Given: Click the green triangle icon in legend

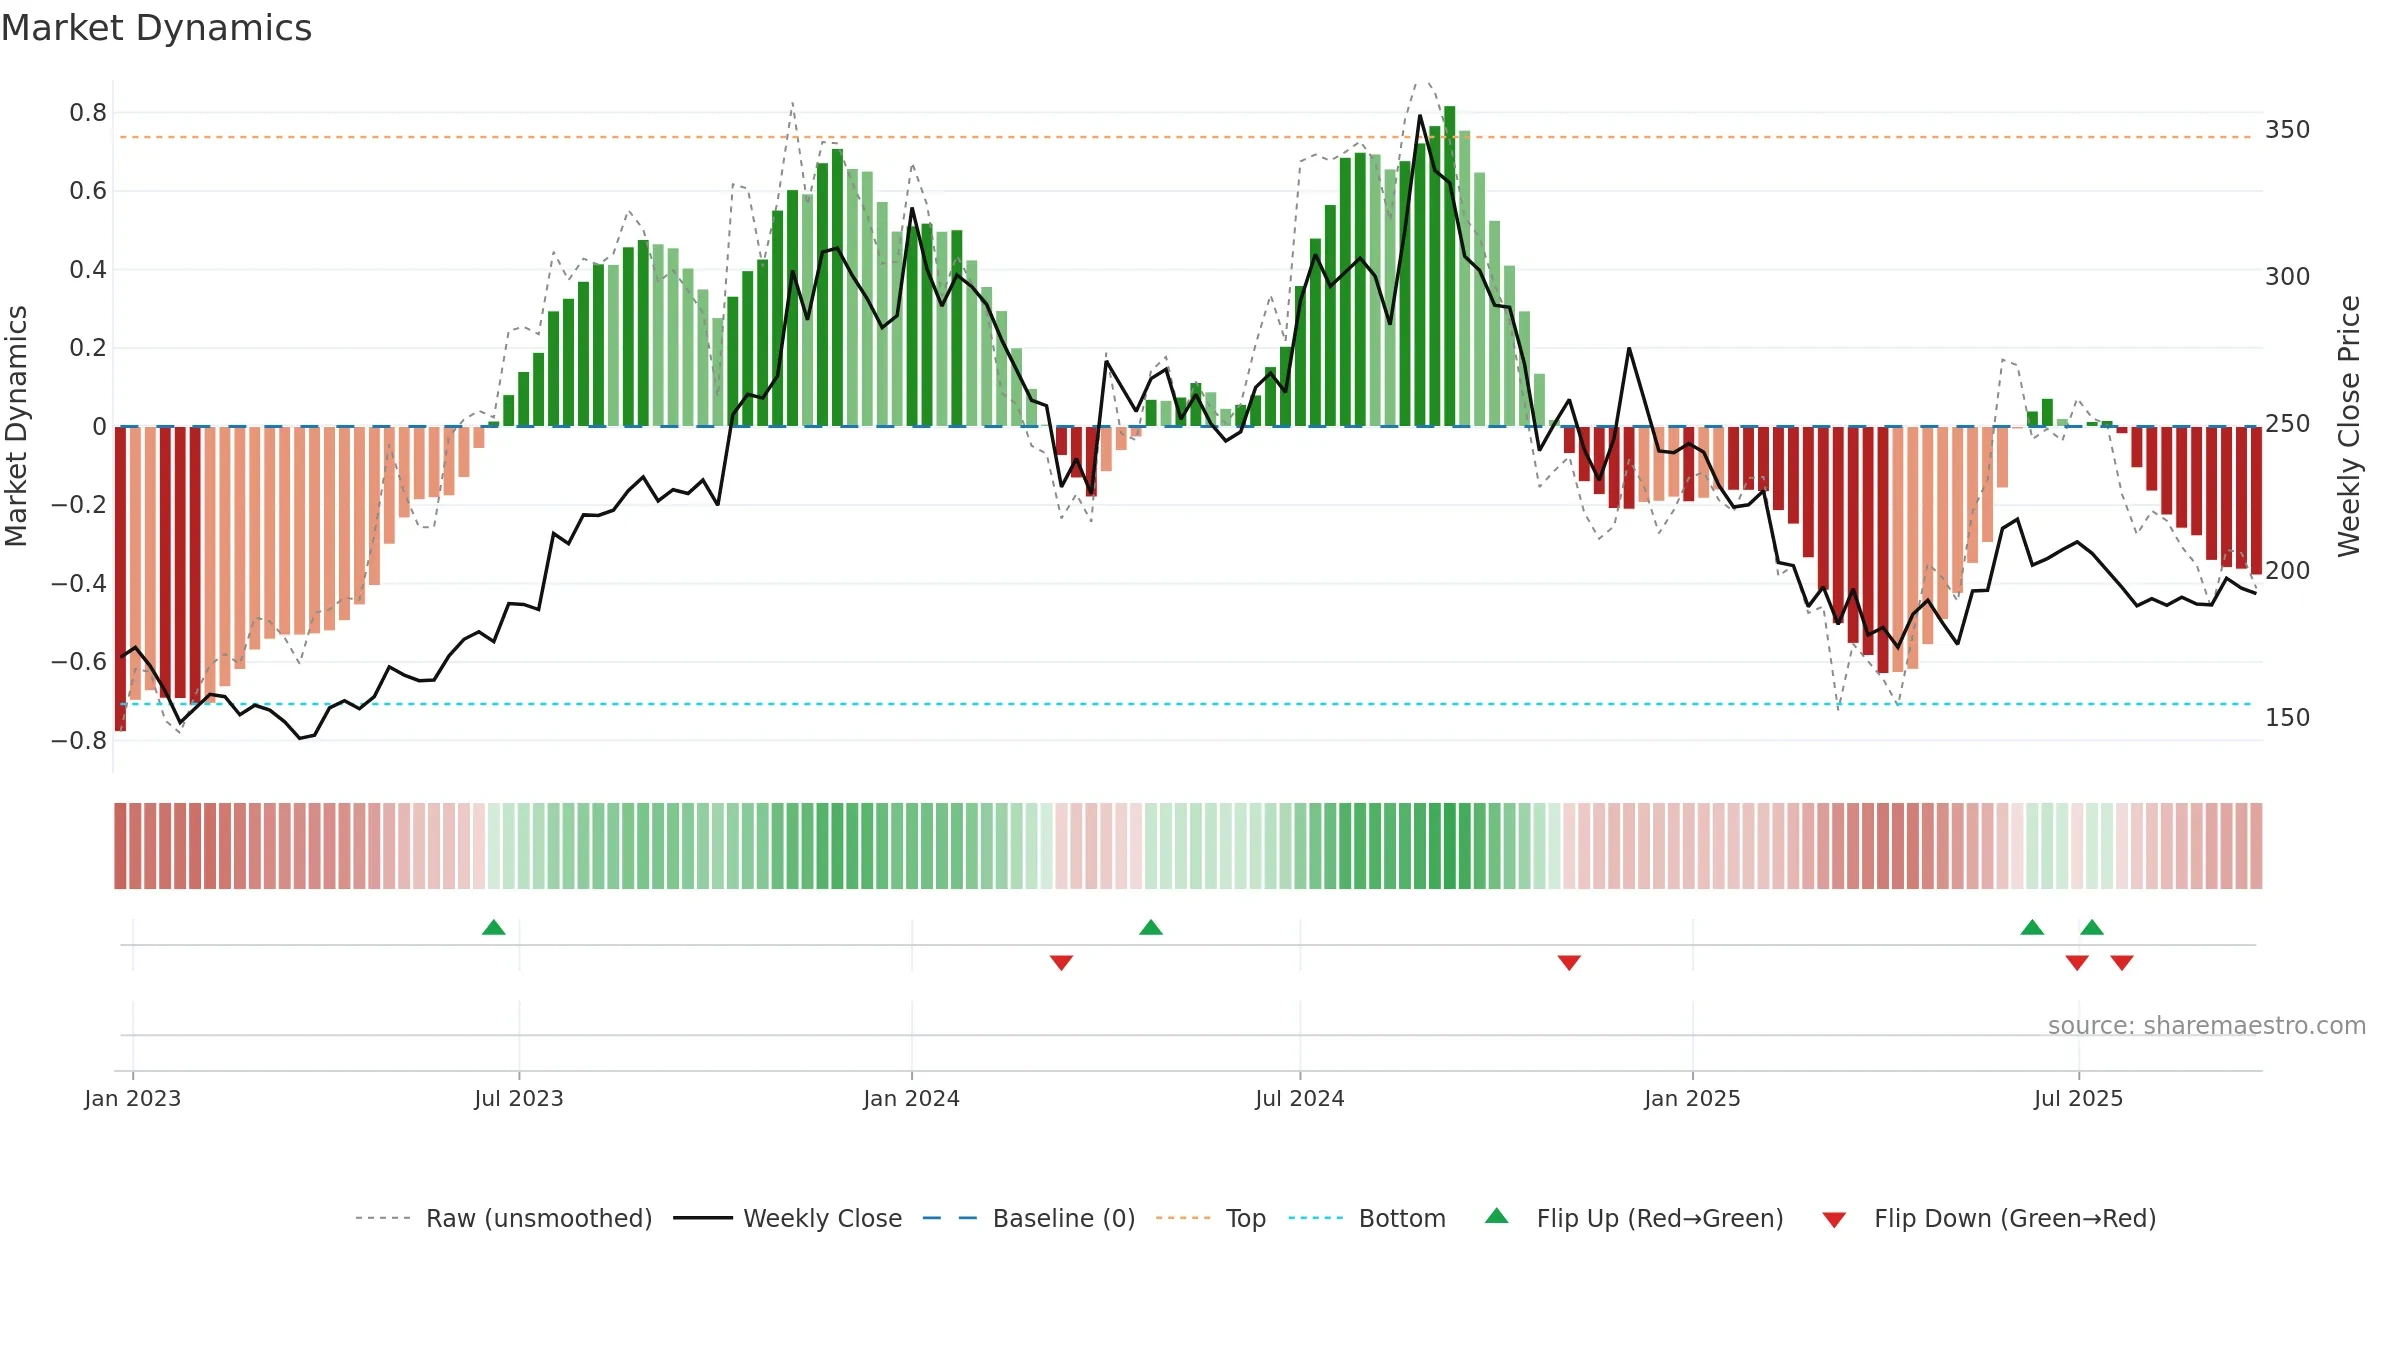Looking at the screenshot, I should point(1497,1216).
